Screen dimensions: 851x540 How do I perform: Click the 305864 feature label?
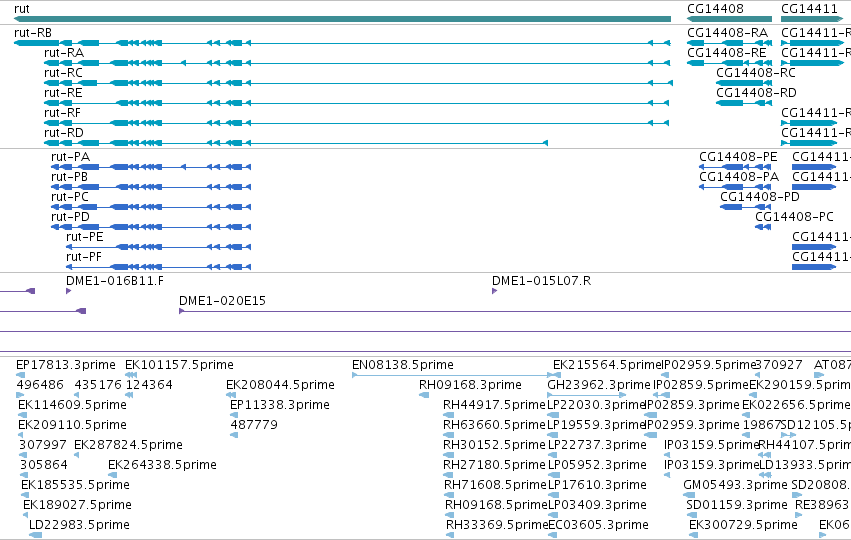44,465
